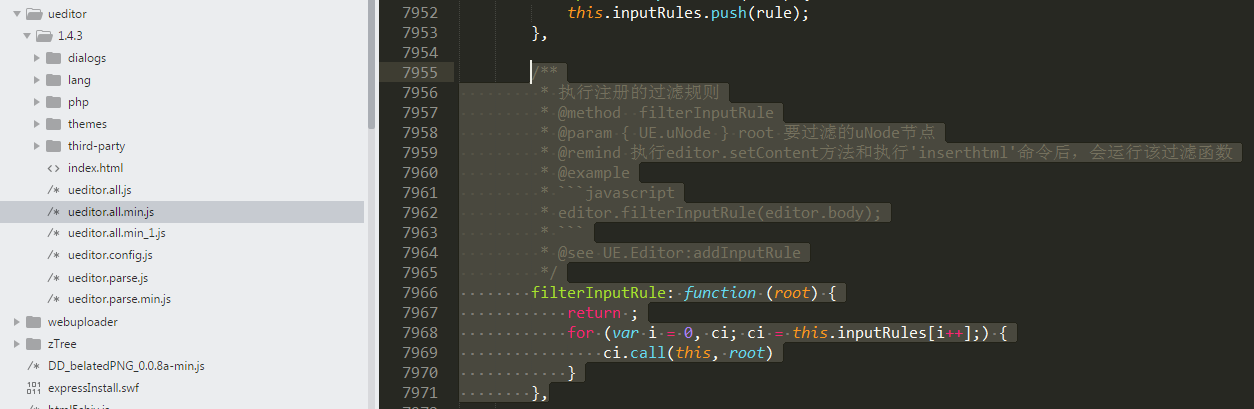Click line number 7971 in gutter

click(x=419, y=392)
